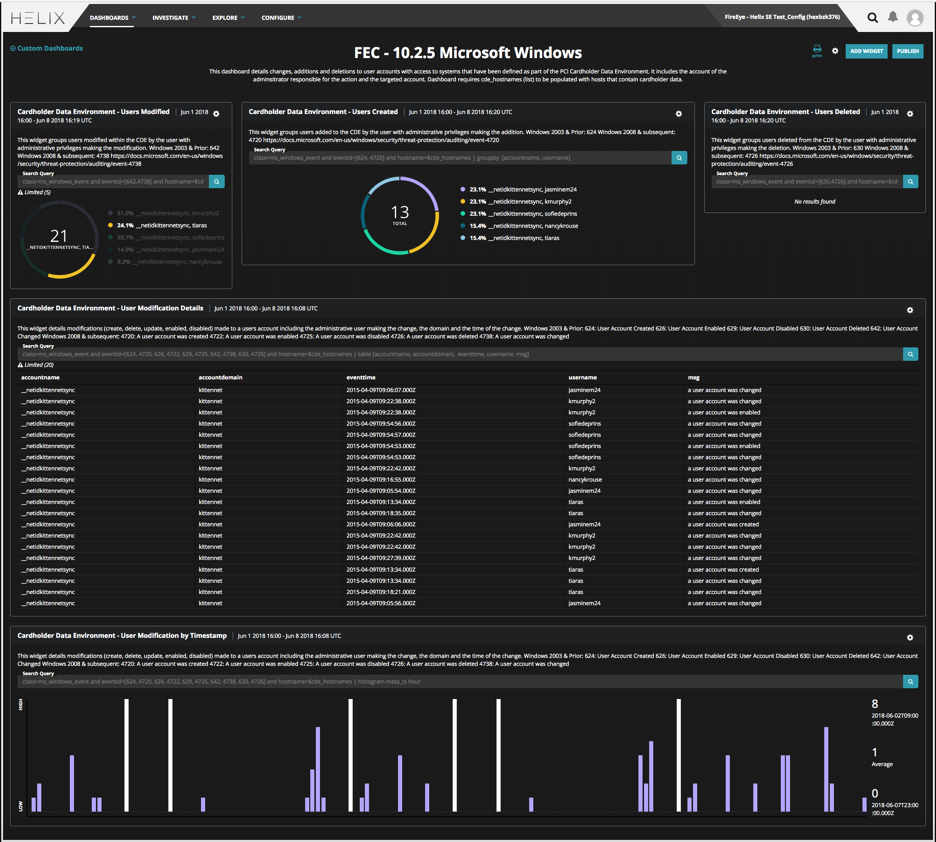The height and width of the screenshot is (842, 936).
Task: Run search in Users Deleted widget
Action: (x=910, y=181)
